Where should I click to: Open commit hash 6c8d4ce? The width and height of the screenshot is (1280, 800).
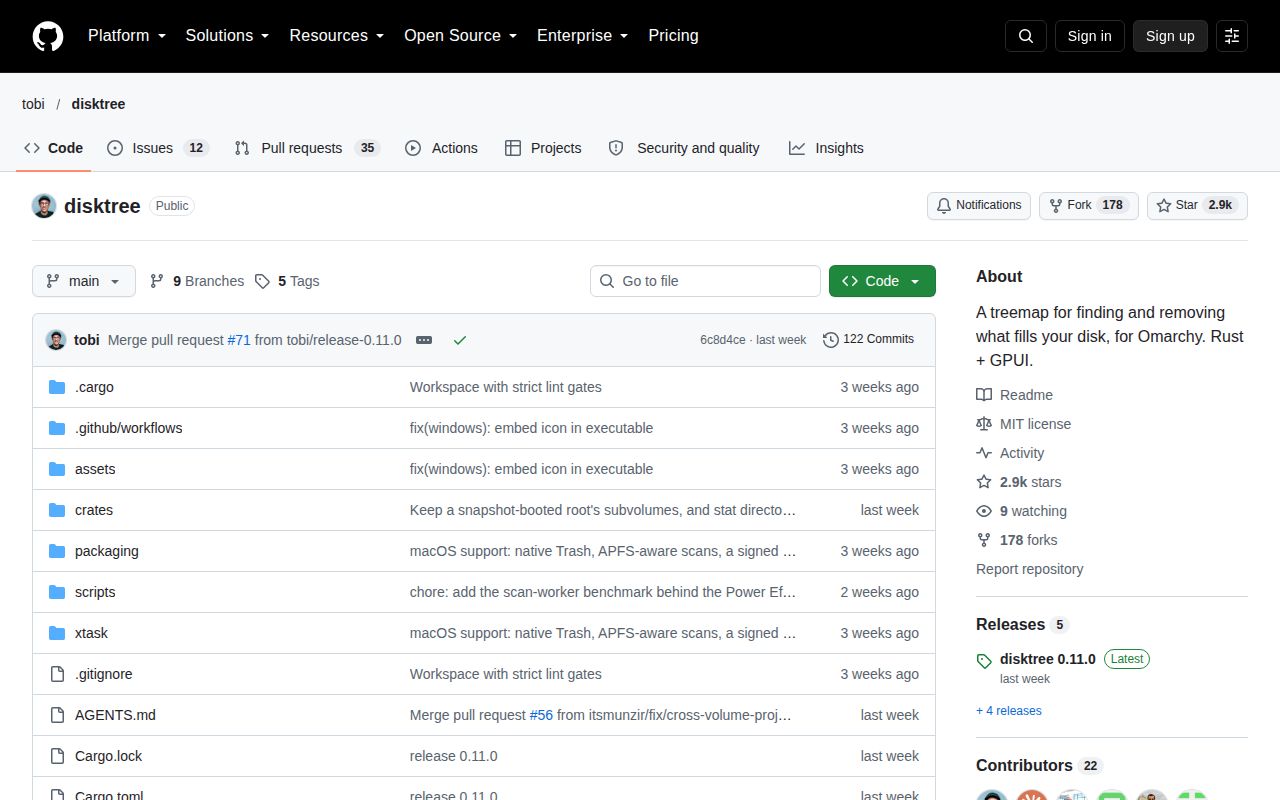(723, 340)
